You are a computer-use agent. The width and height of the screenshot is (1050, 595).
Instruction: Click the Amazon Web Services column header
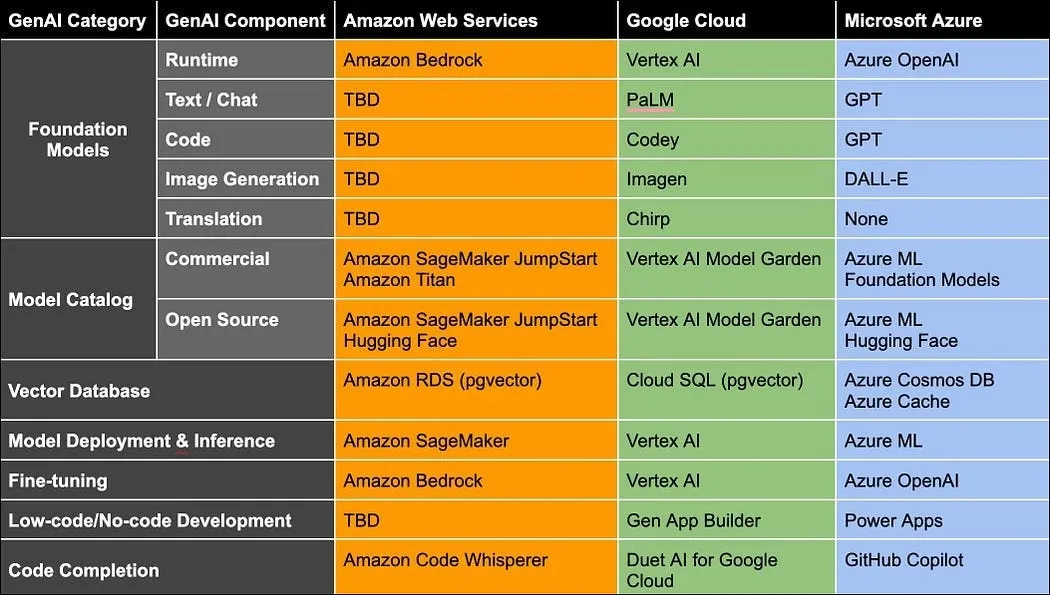coord(475,20)
